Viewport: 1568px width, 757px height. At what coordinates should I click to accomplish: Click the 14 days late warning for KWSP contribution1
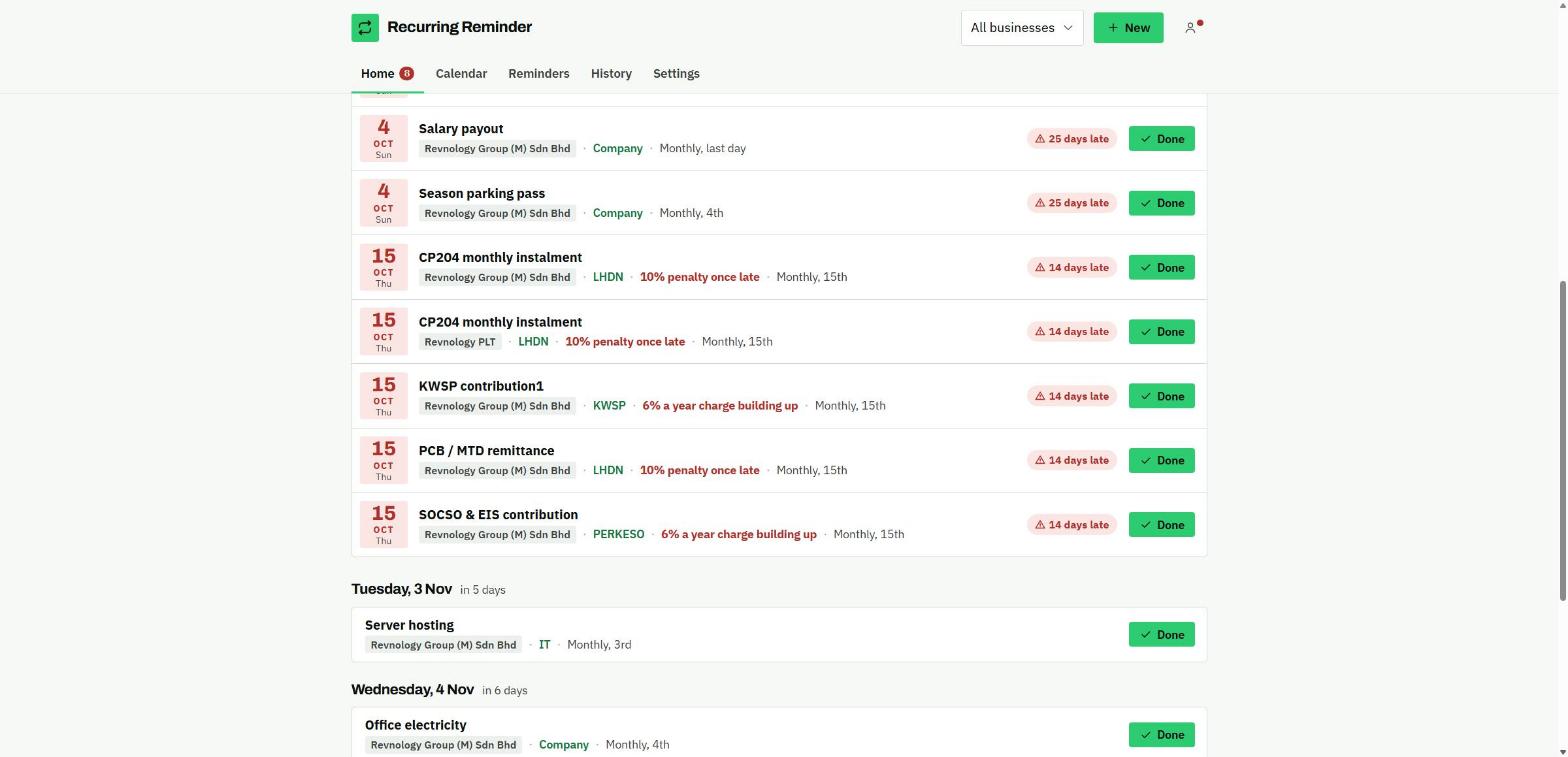[x=1072, y=396]
